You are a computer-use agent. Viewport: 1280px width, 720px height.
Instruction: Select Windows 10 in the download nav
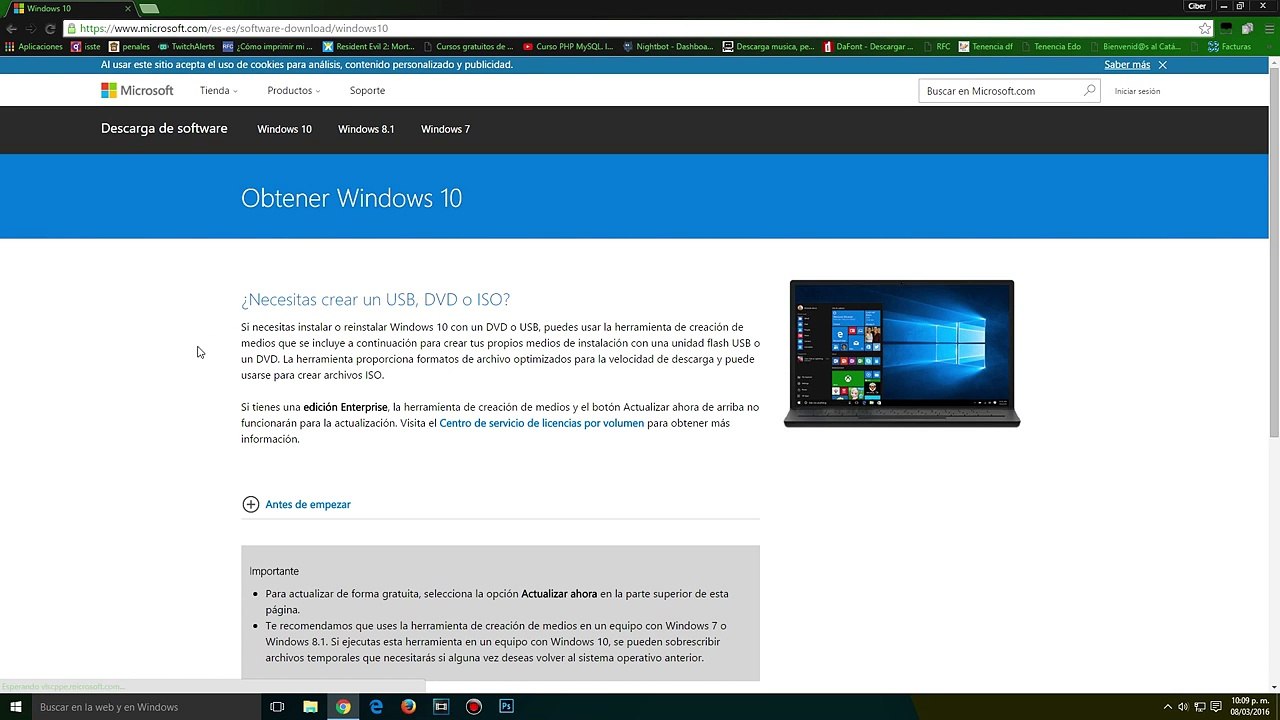(x=284, y=129)
